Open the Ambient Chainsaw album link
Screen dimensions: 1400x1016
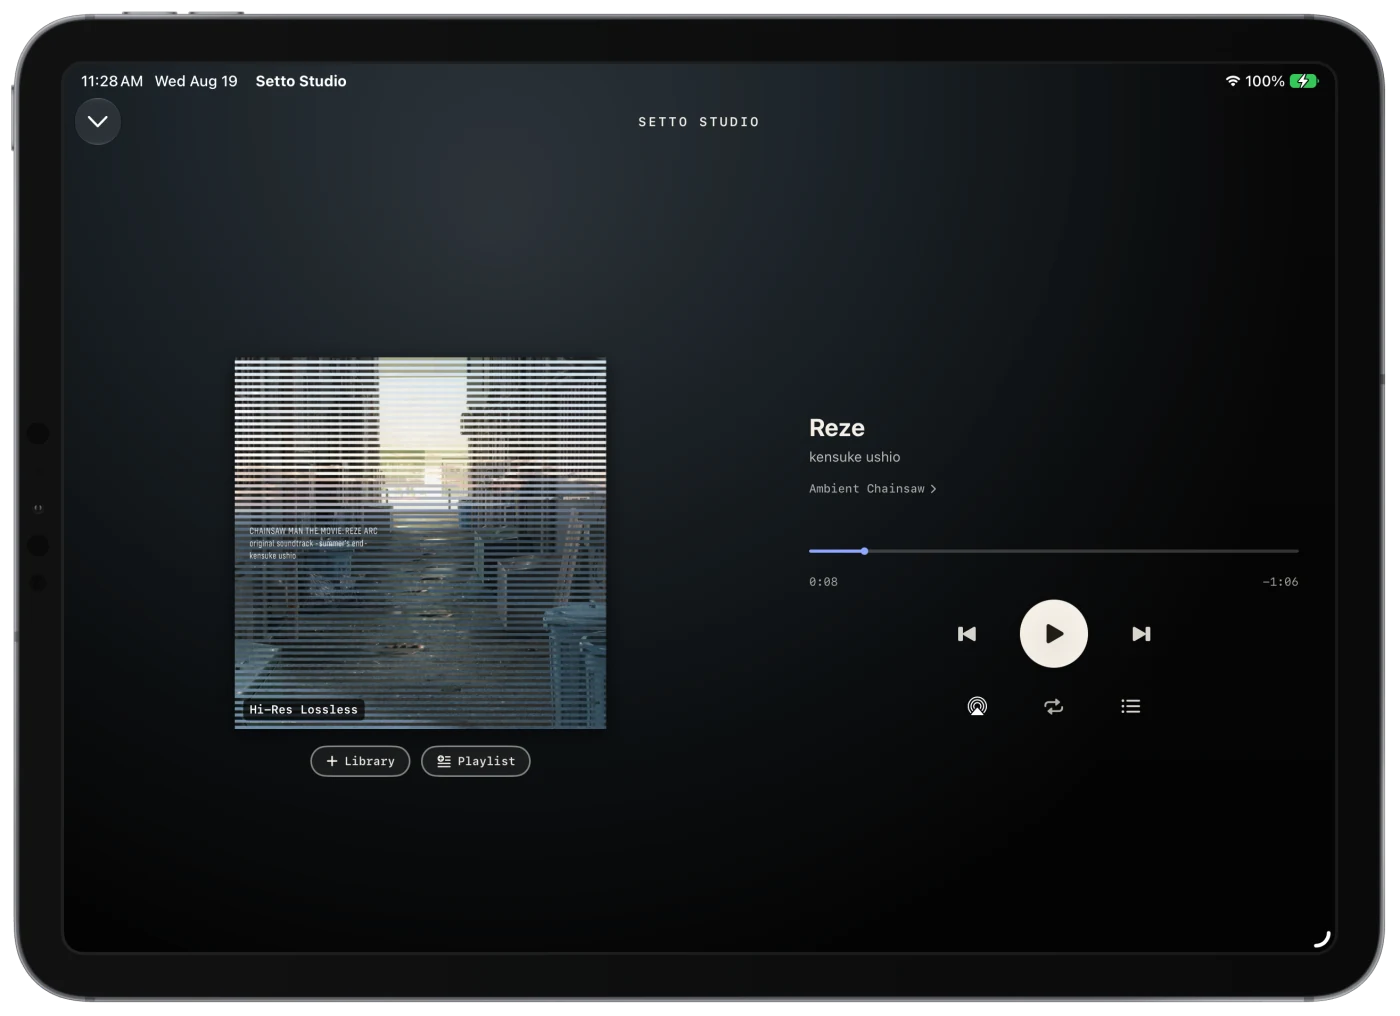872,489
